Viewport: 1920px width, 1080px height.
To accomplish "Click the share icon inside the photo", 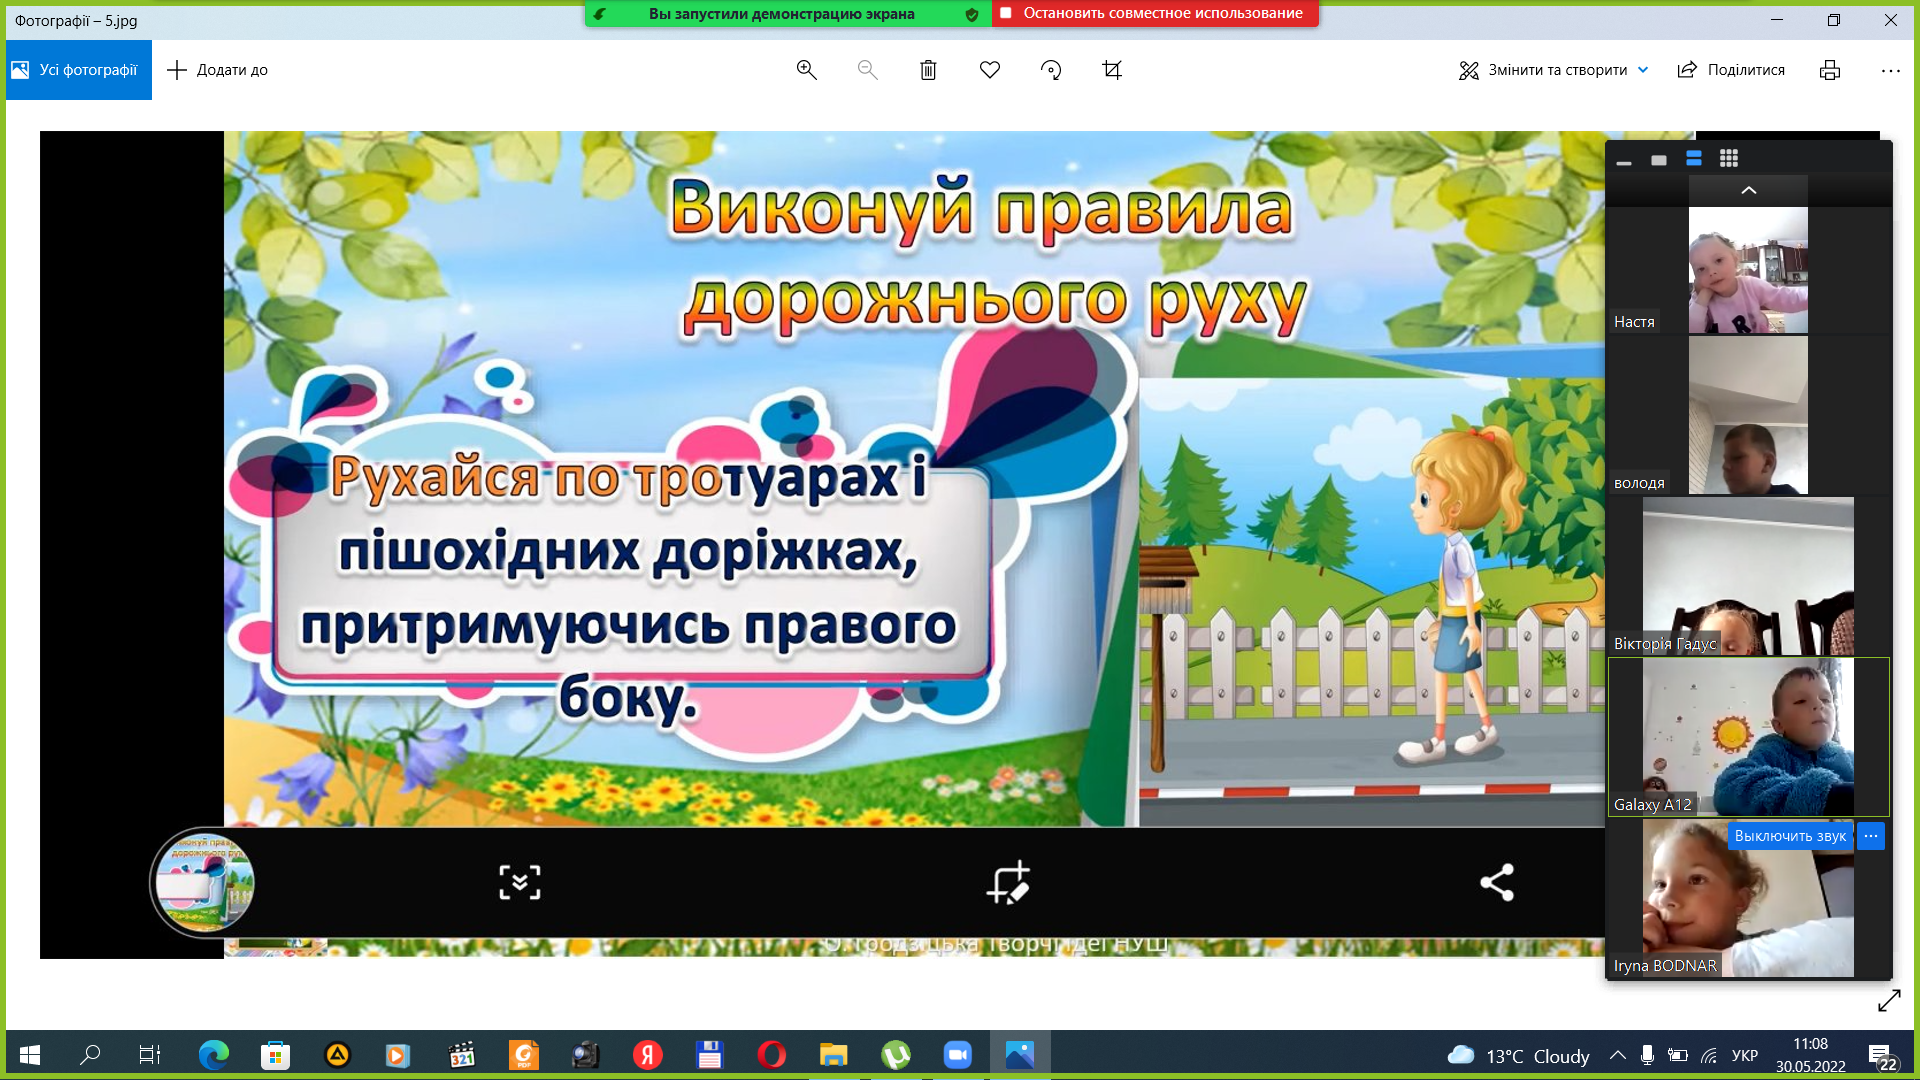I will tap(1497, 883).
